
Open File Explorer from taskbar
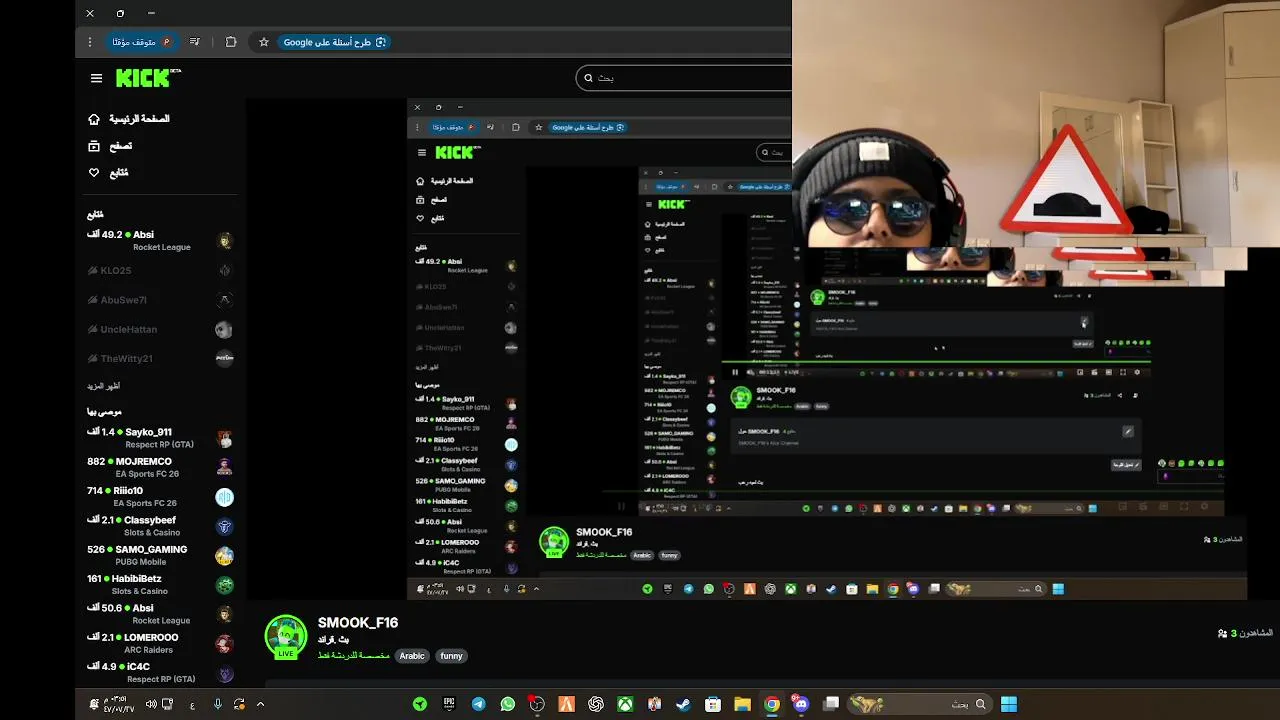pyautogui.click(x=742, y=704)
